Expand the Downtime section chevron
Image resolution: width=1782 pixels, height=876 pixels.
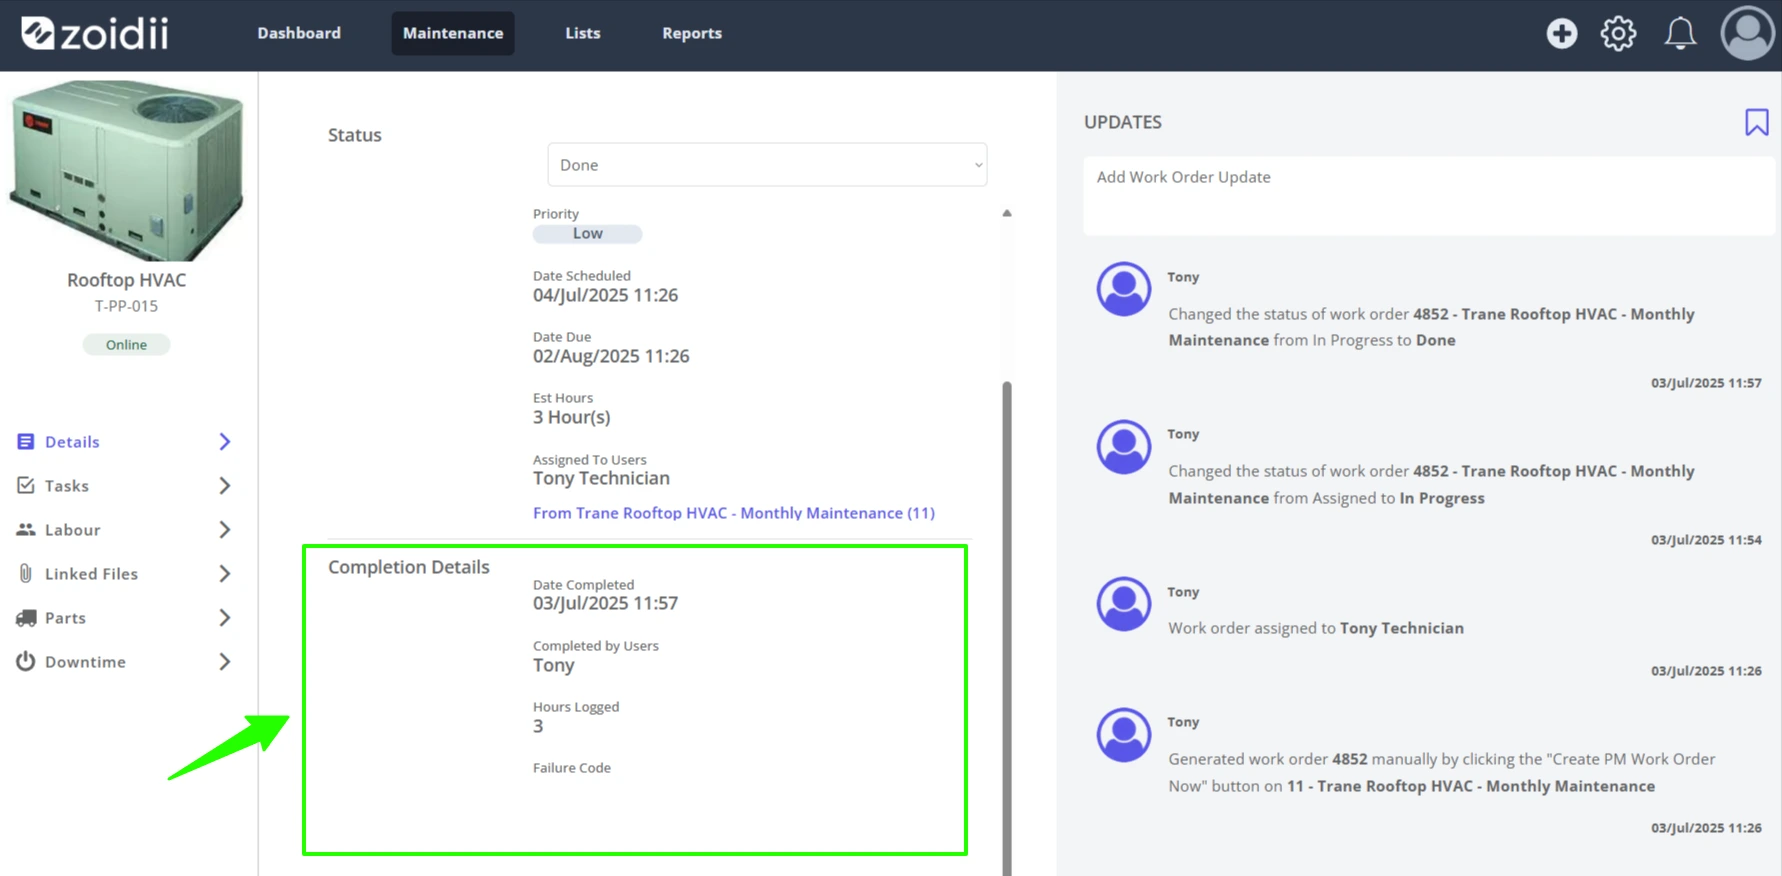coord(225,661)
